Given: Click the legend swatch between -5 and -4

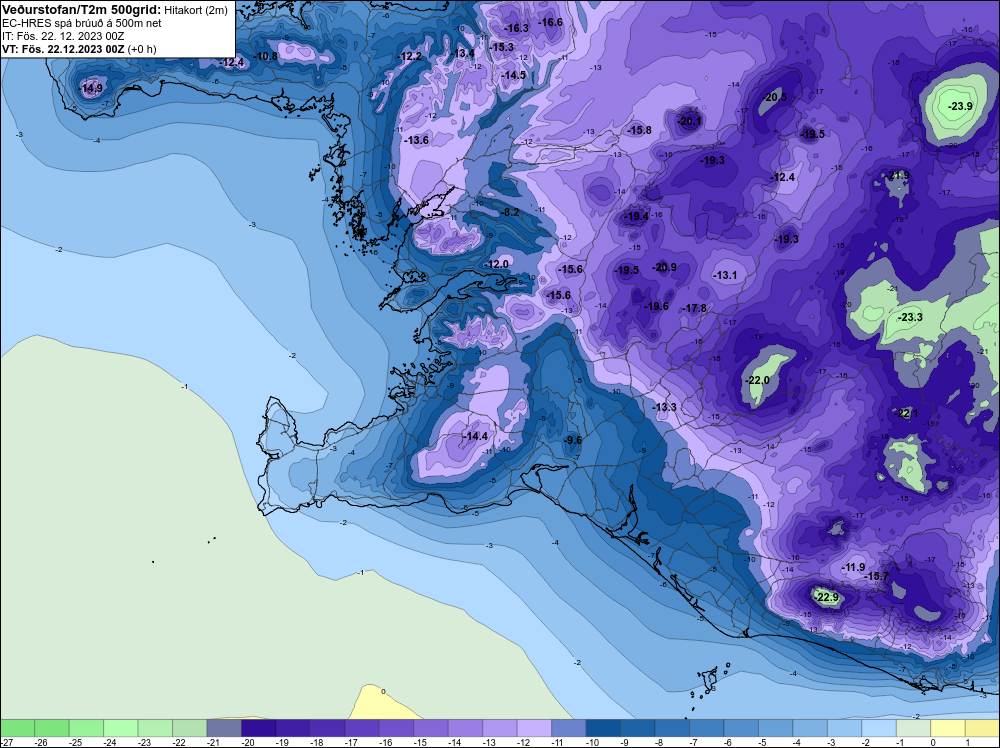Looking at the screenshot, I should 775,728.
